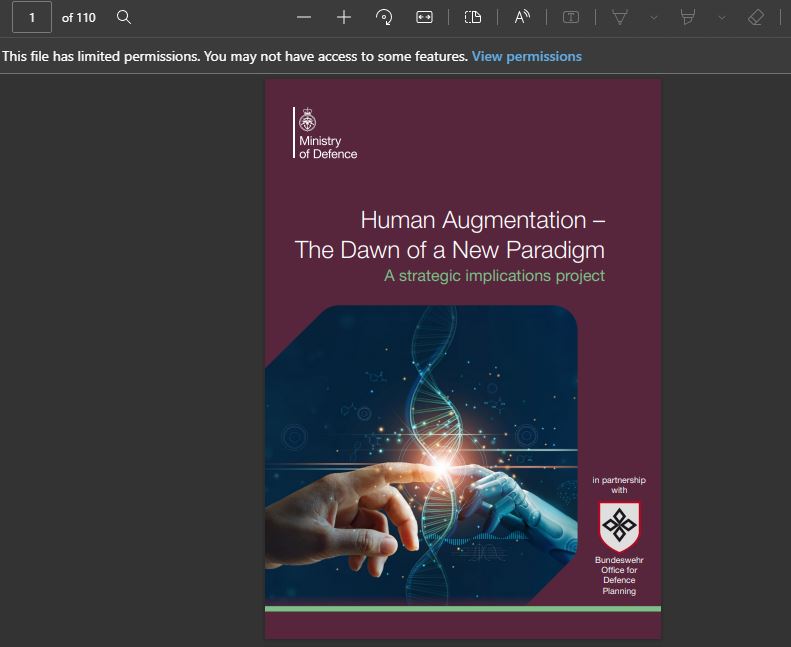Open the View permissions link
This screenshot has height=647, width=791.
click(x=527, y=56)
